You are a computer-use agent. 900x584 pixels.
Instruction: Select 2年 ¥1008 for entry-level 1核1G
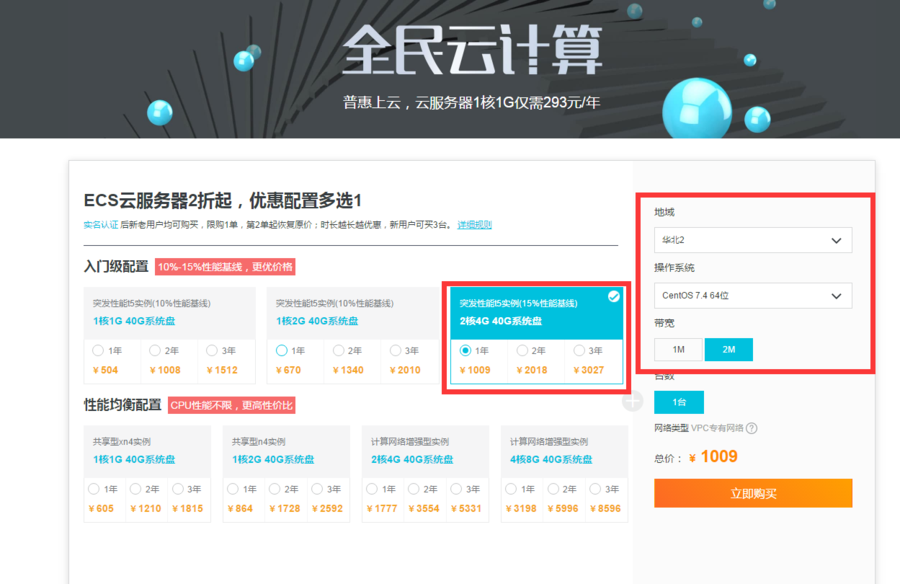pyautogui.click(x=155, y=350)
